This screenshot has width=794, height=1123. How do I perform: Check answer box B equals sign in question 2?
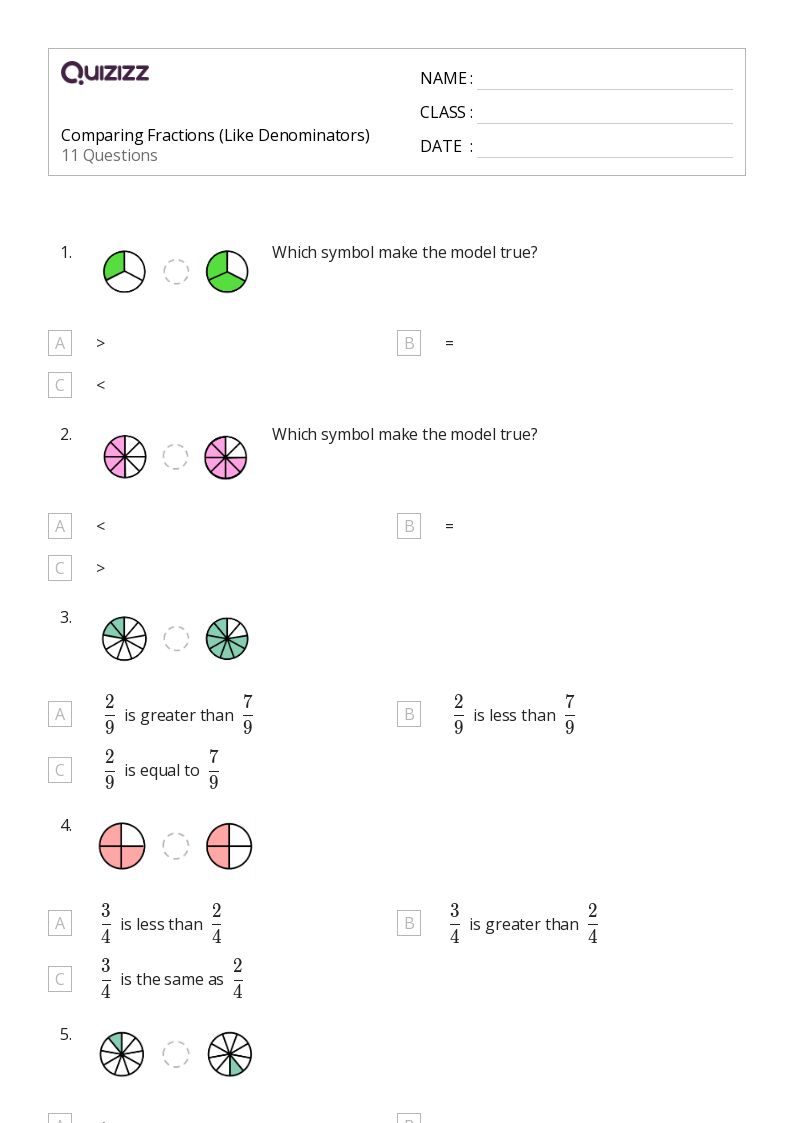(409, 526)
